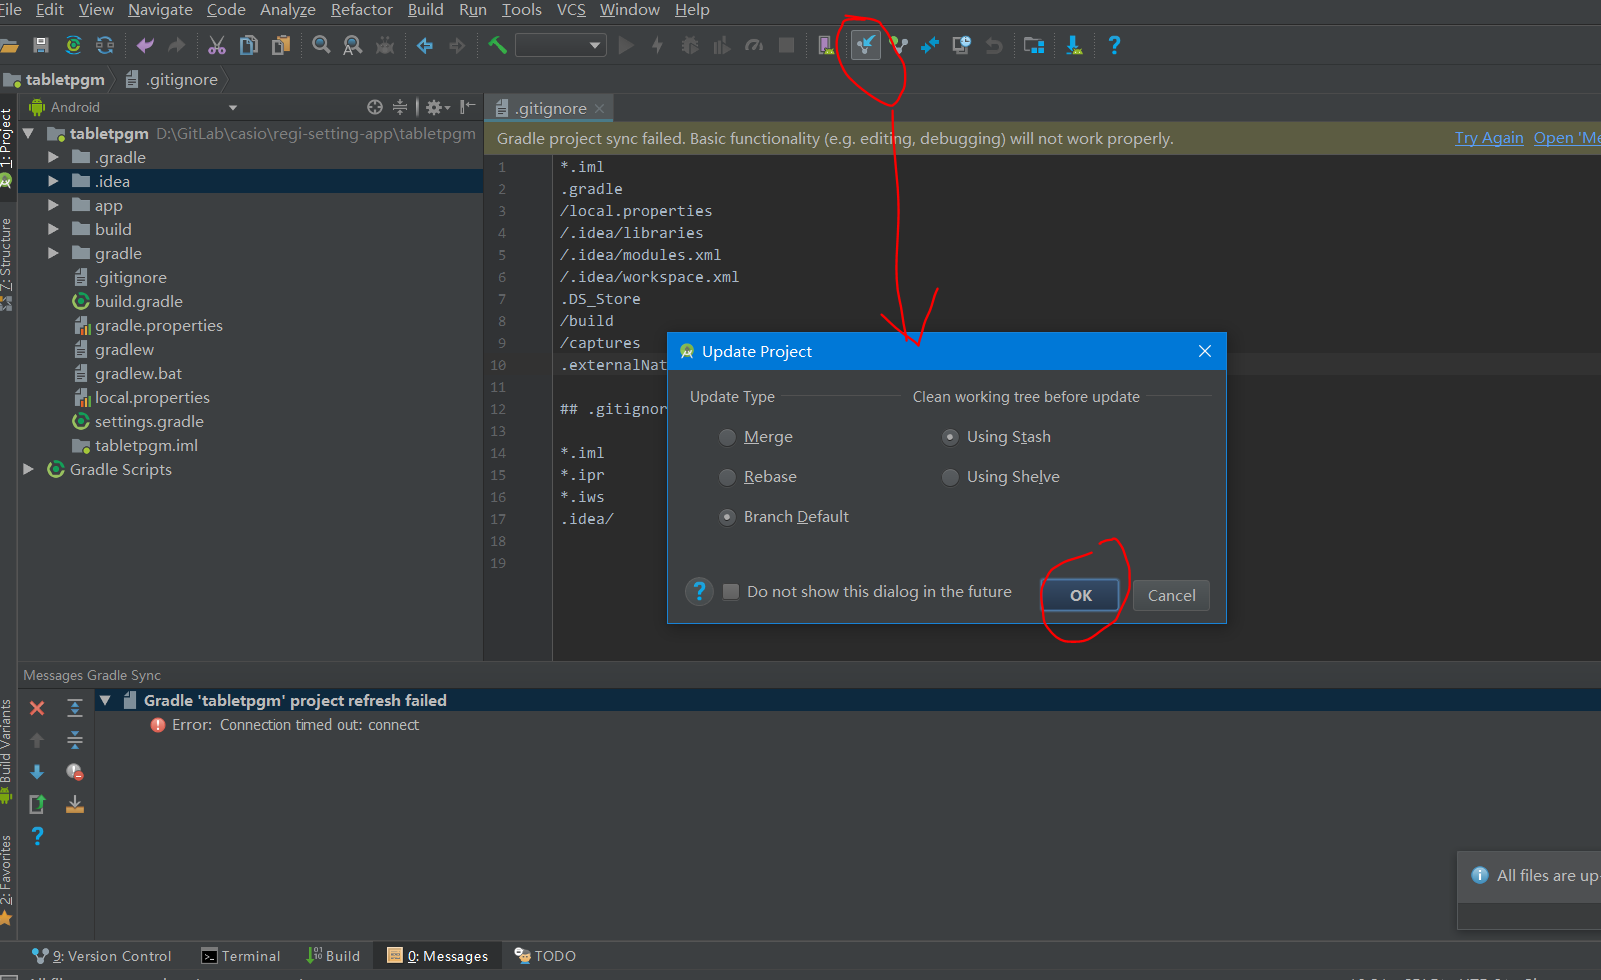Open the Android project view dropdown
Viewport: 1601px width, 980px height.
point(232,107)
